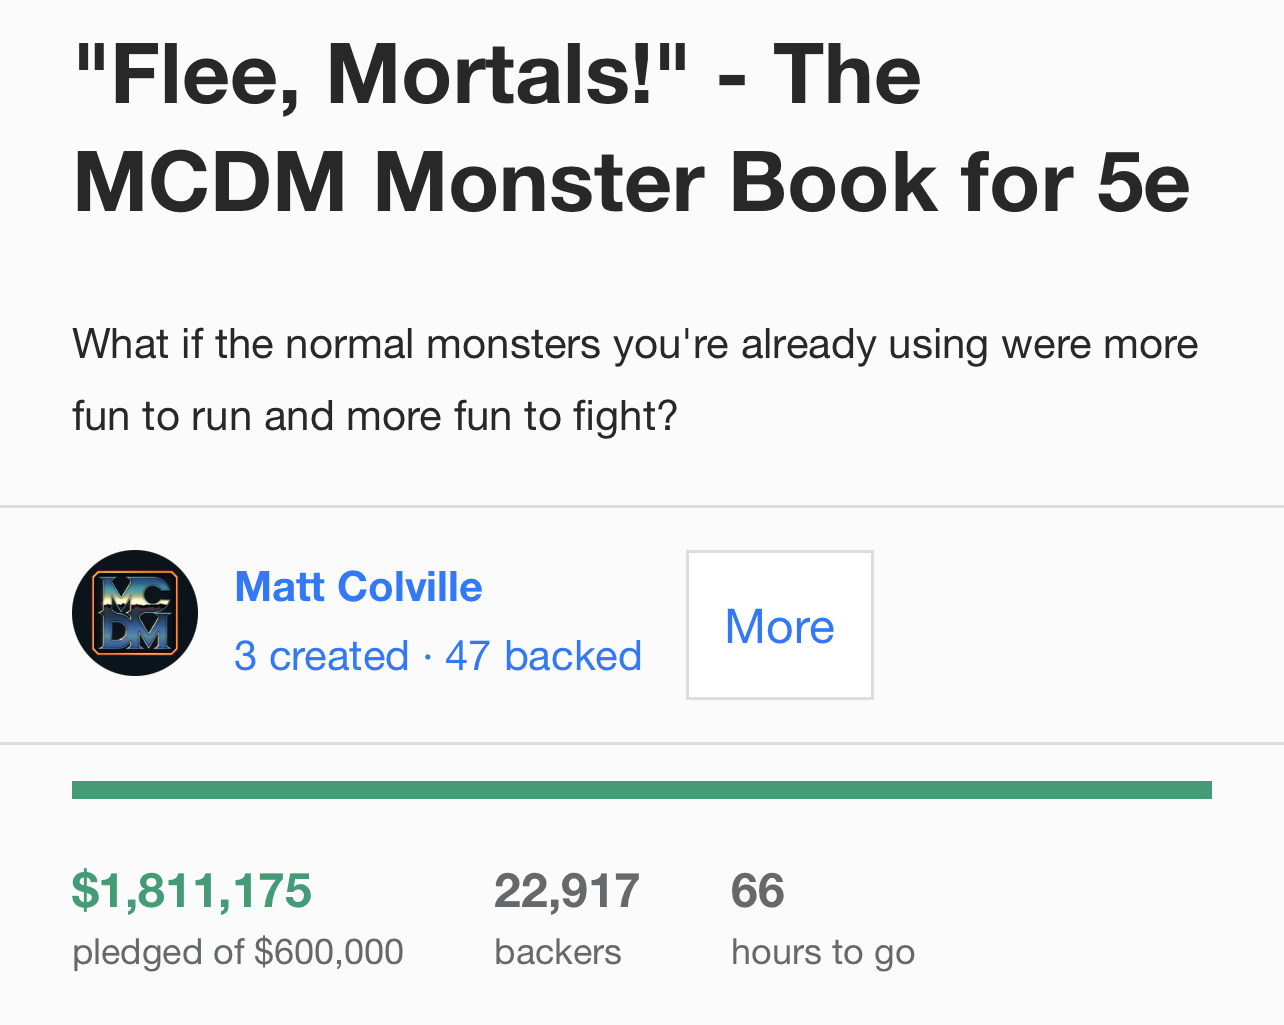
Task: Click the divider line above creator section
Action: tap(641, 507)
